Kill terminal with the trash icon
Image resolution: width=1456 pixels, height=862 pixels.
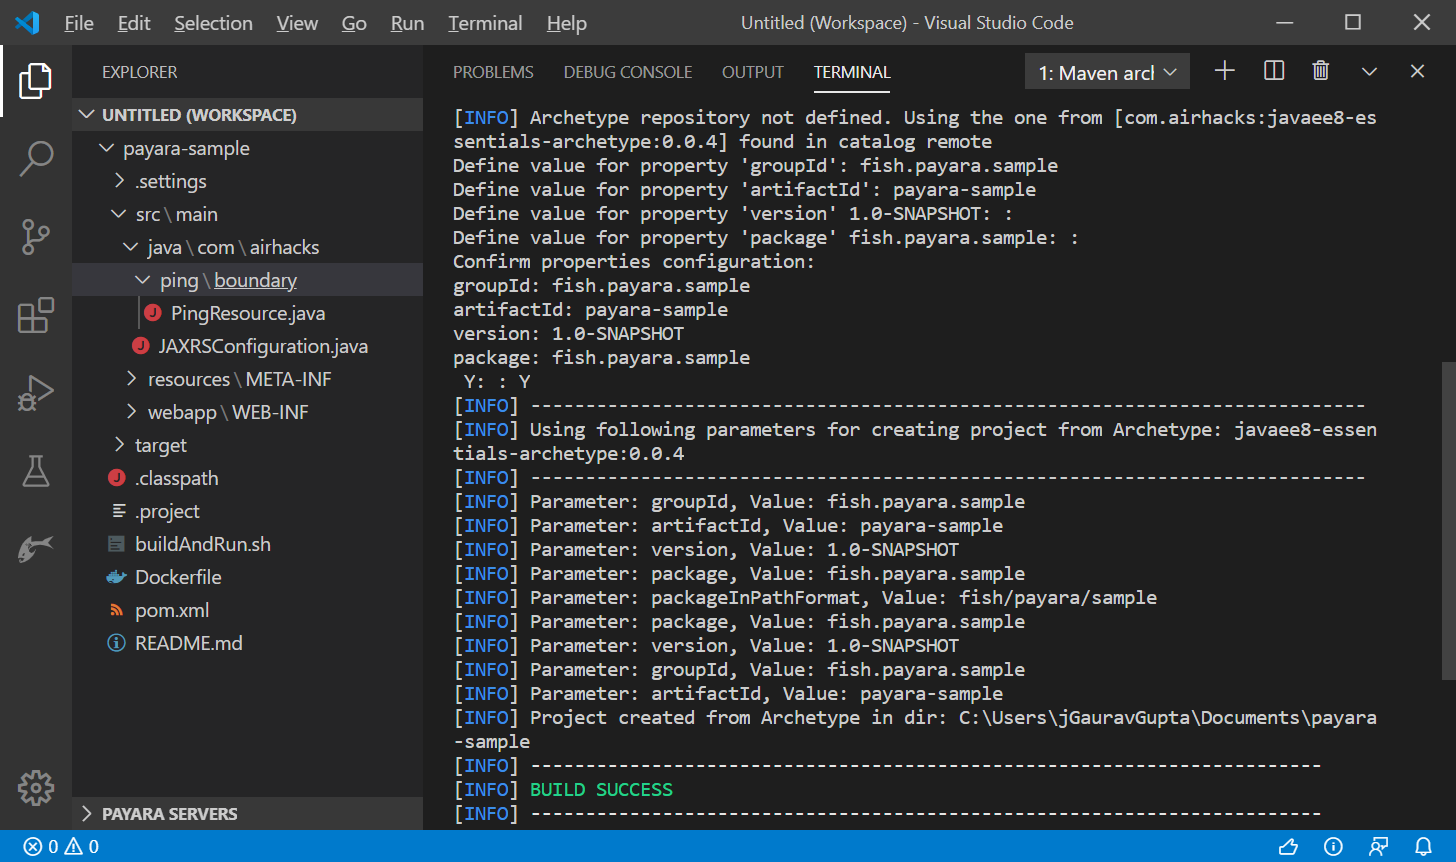1321,71
